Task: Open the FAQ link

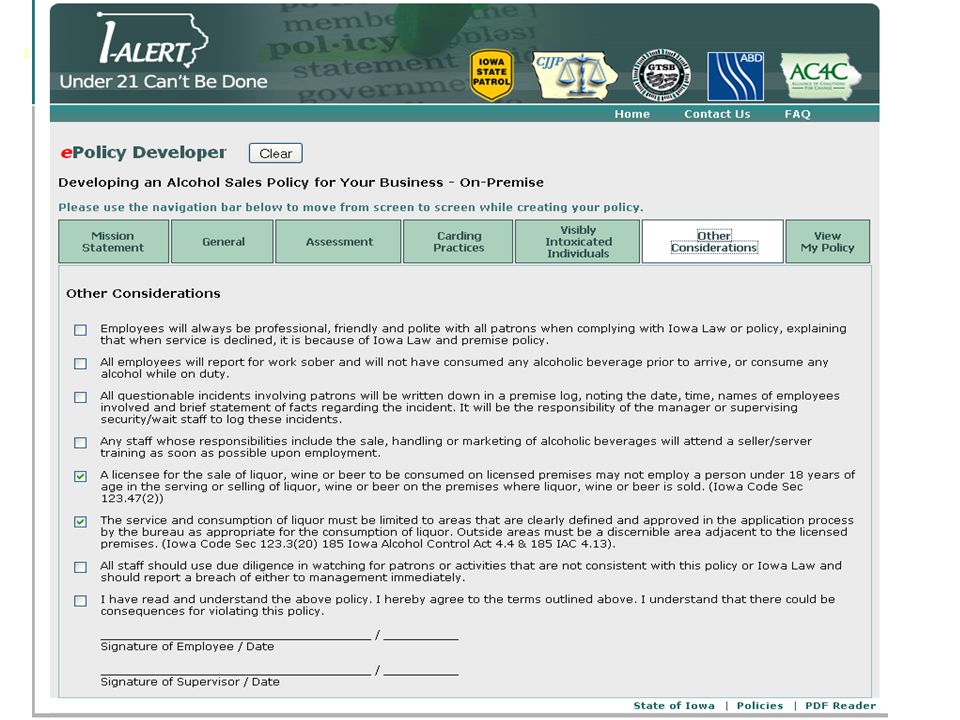Action: pos(797,114)
